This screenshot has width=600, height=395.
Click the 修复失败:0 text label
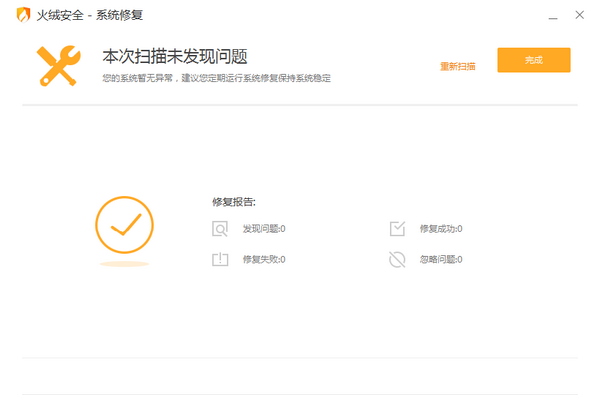(264, 260)
